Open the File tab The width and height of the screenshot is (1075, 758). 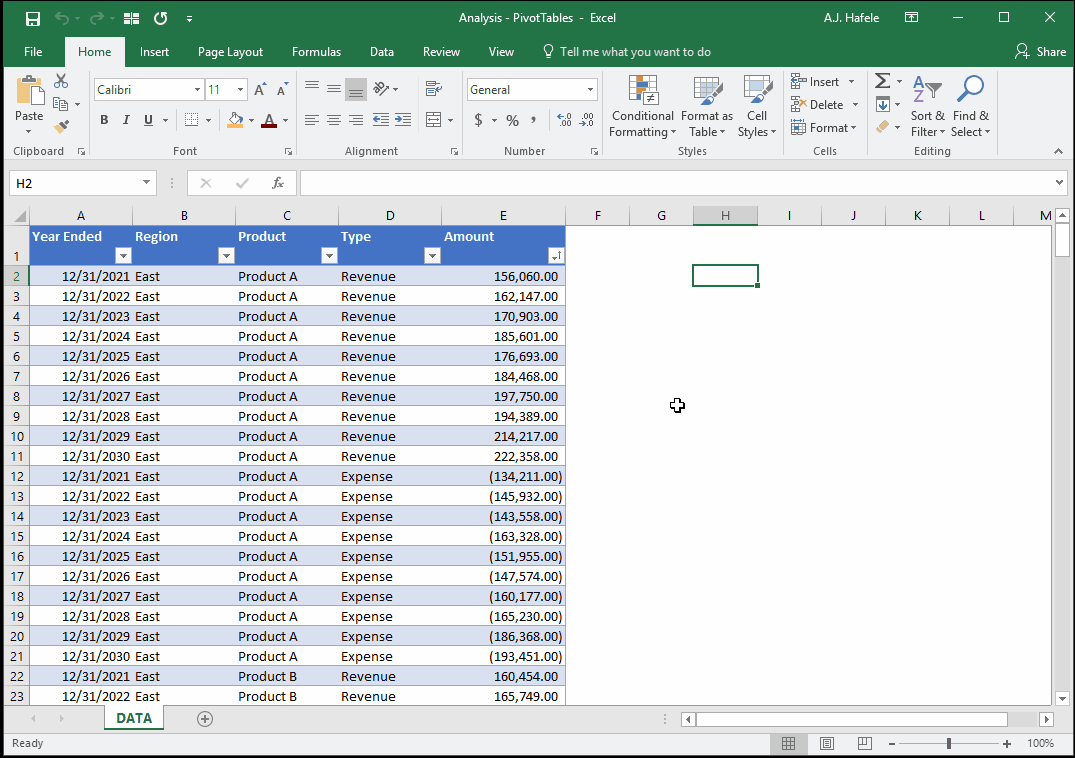tap(33, 52)
